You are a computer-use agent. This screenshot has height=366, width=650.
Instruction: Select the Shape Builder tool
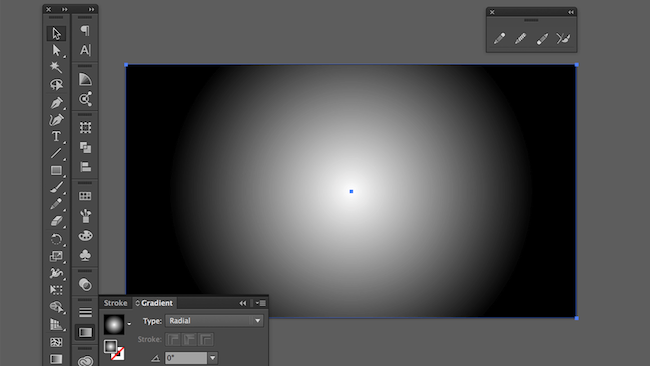tap(56, 307)
